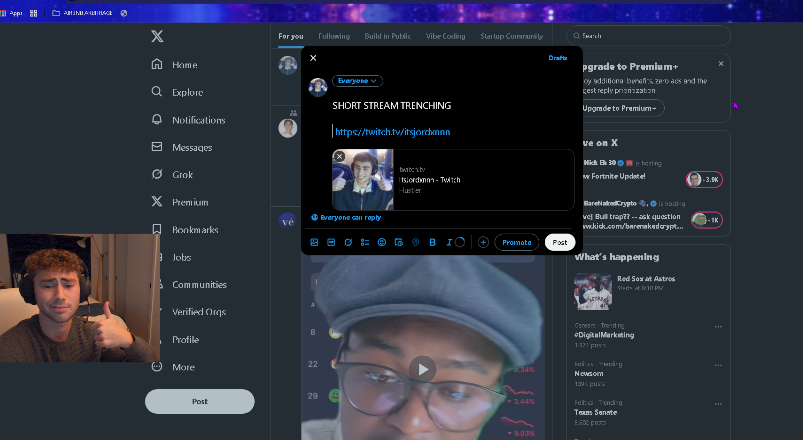
Task: Open the Explore page
Action: point(177,92)
